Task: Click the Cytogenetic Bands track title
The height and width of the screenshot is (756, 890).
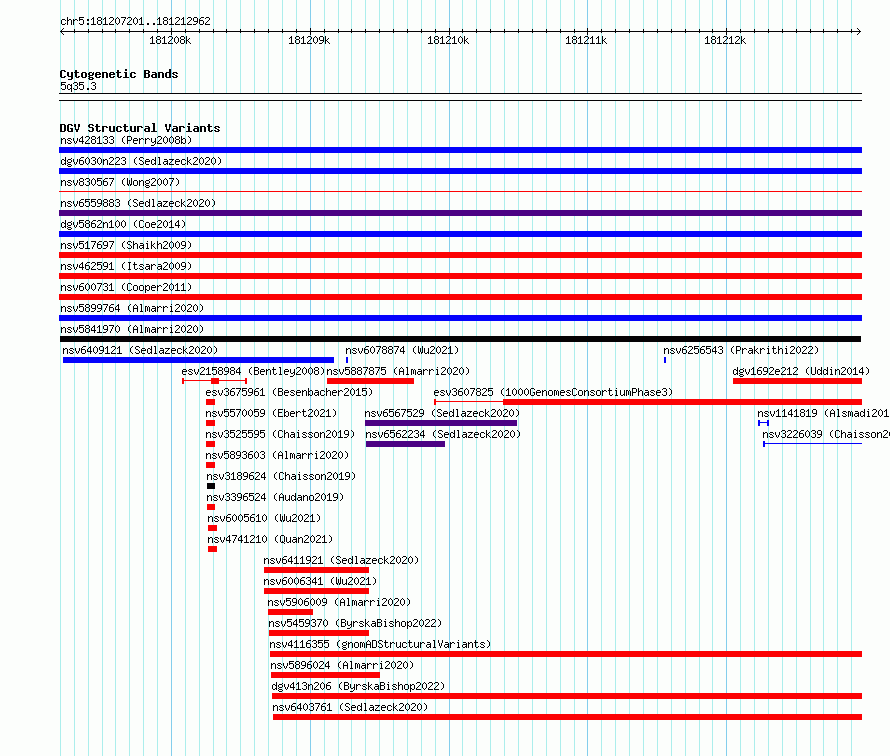Action: [119, 74]
